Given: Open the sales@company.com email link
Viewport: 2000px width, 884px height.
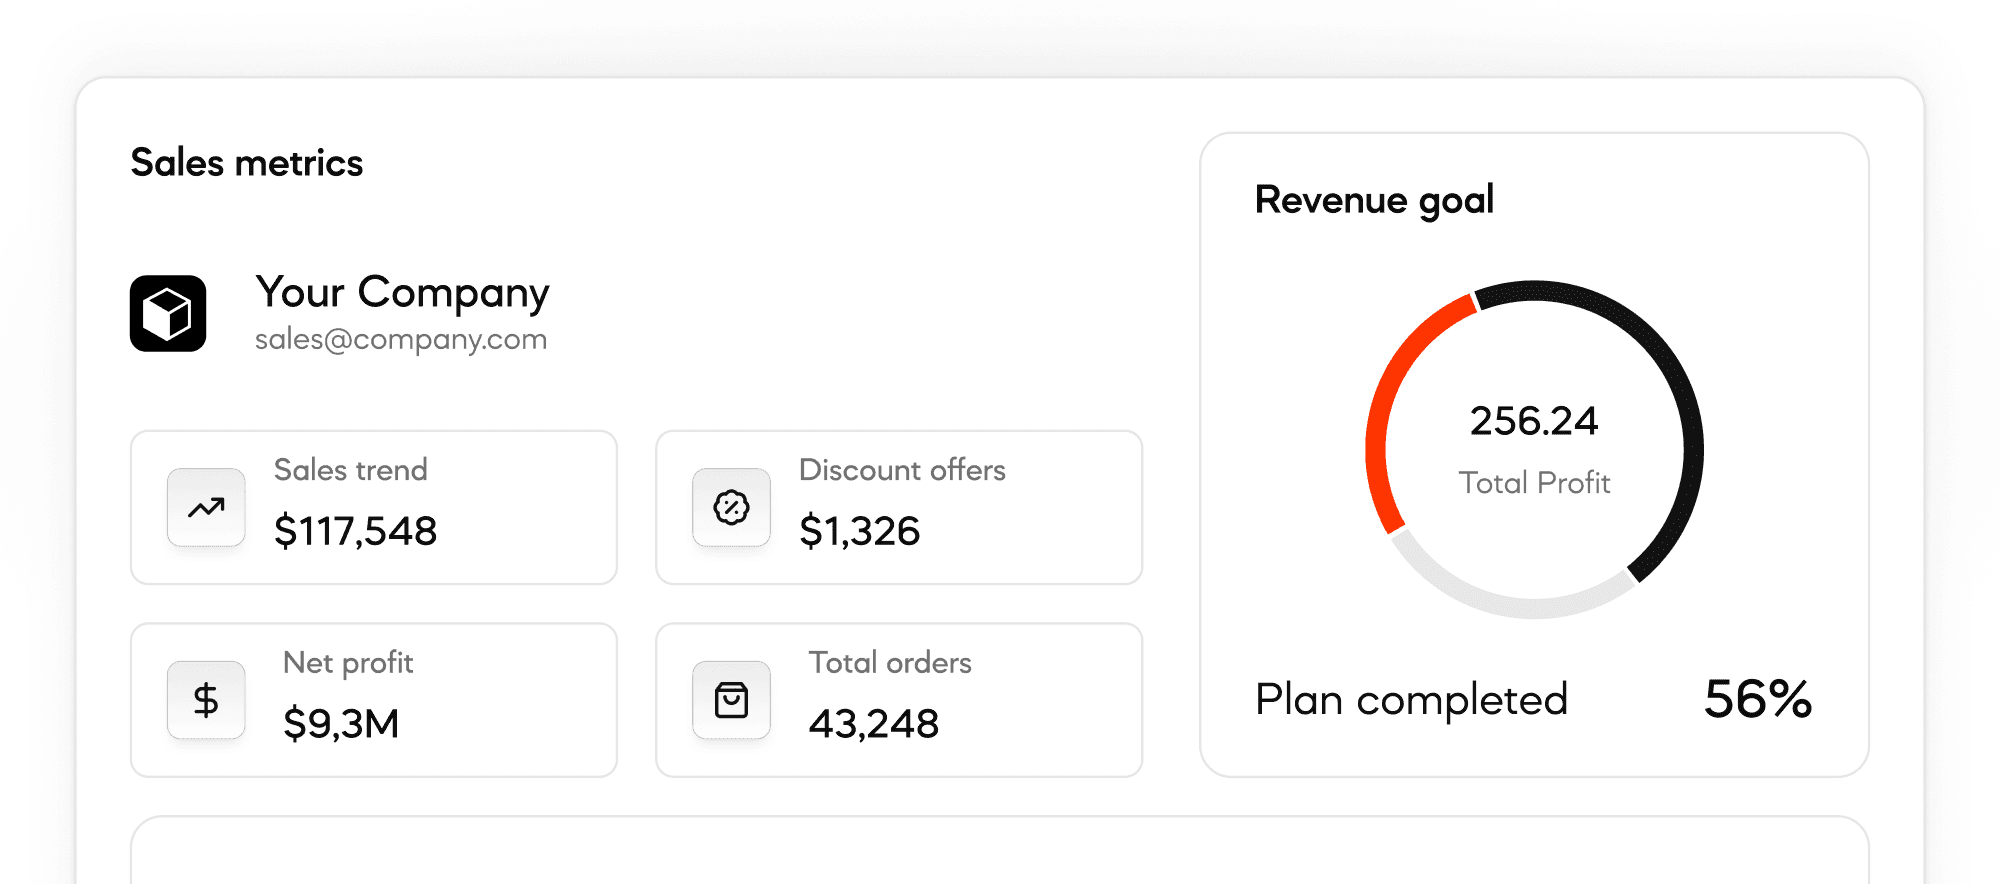Looking at the screenshot, I should pos(400,340).
